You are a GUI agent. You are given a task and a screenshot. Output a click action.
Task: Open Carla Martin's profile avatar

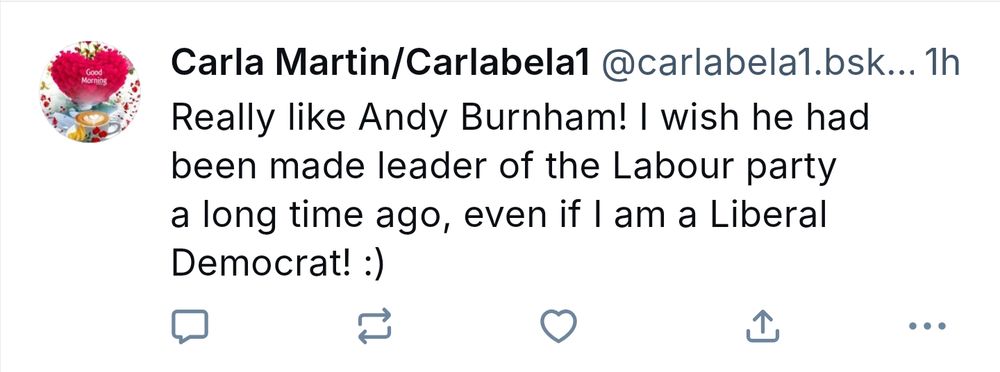coord(90,92)
